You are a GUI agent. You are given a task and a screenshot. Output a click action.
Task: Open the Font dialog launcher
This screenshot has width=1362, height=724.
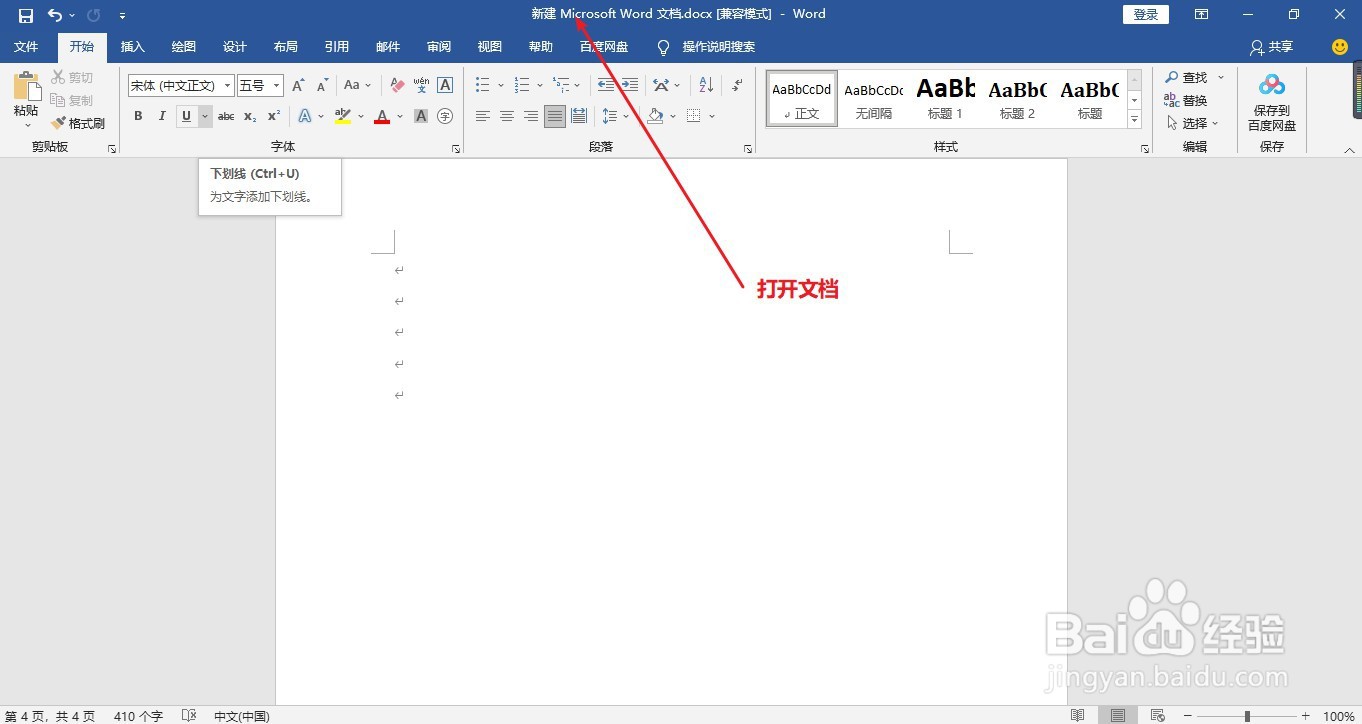(x=456, y=148)
